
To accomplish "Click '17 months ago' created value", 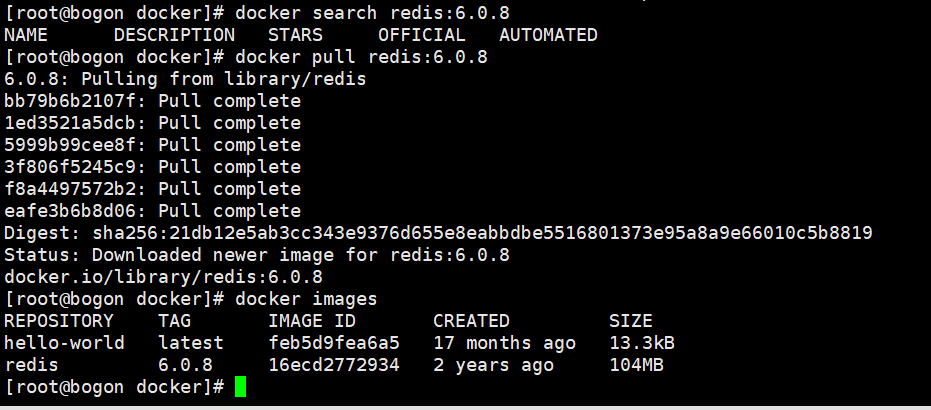I will (504, 343).
